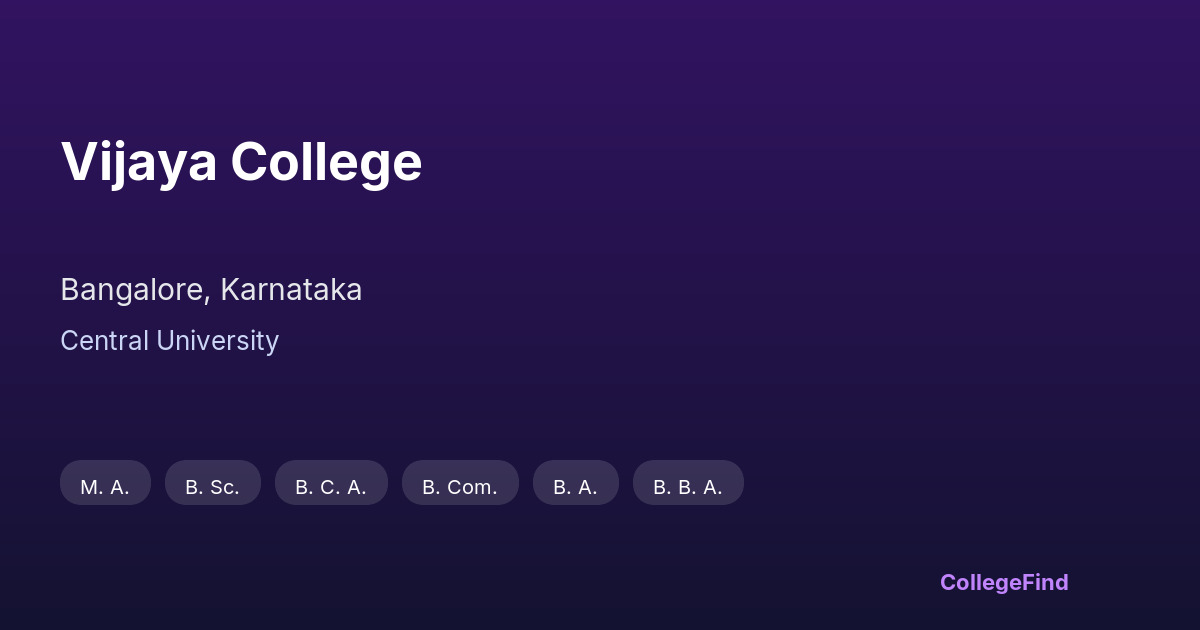Click the capital V starting the title
This screenshot has width=1200, height=630.
77,161
